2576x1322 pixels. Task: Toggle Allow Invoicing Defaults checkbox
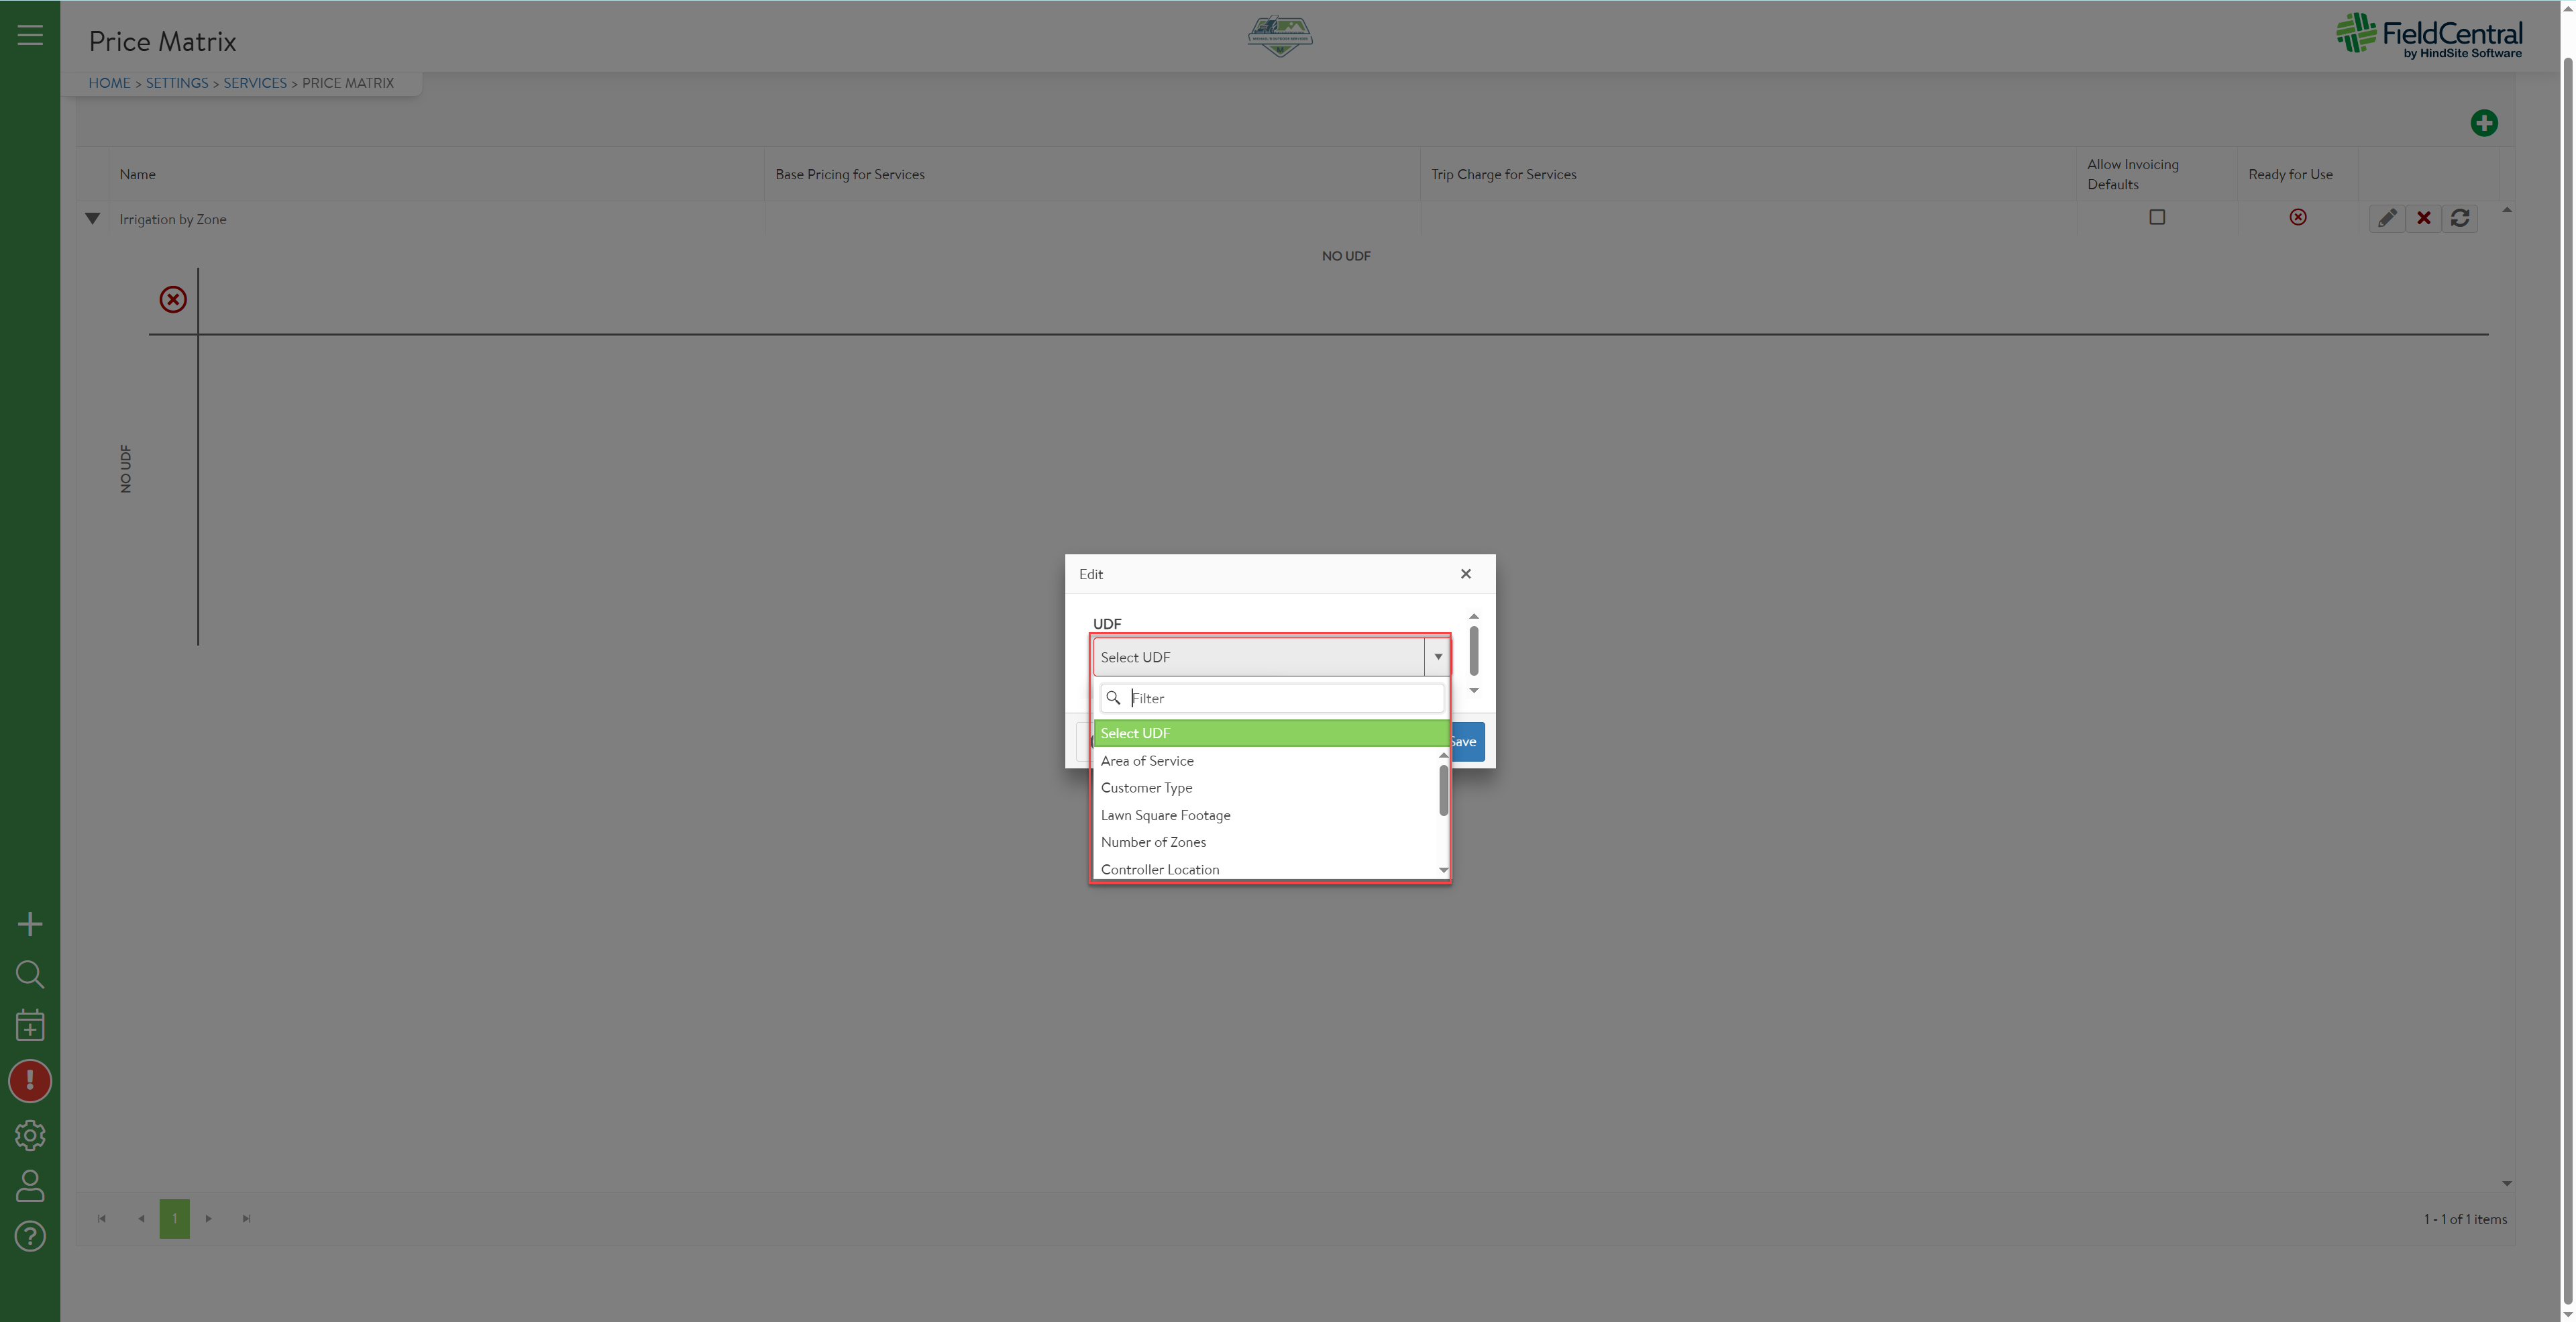[x=2157, y=217]
